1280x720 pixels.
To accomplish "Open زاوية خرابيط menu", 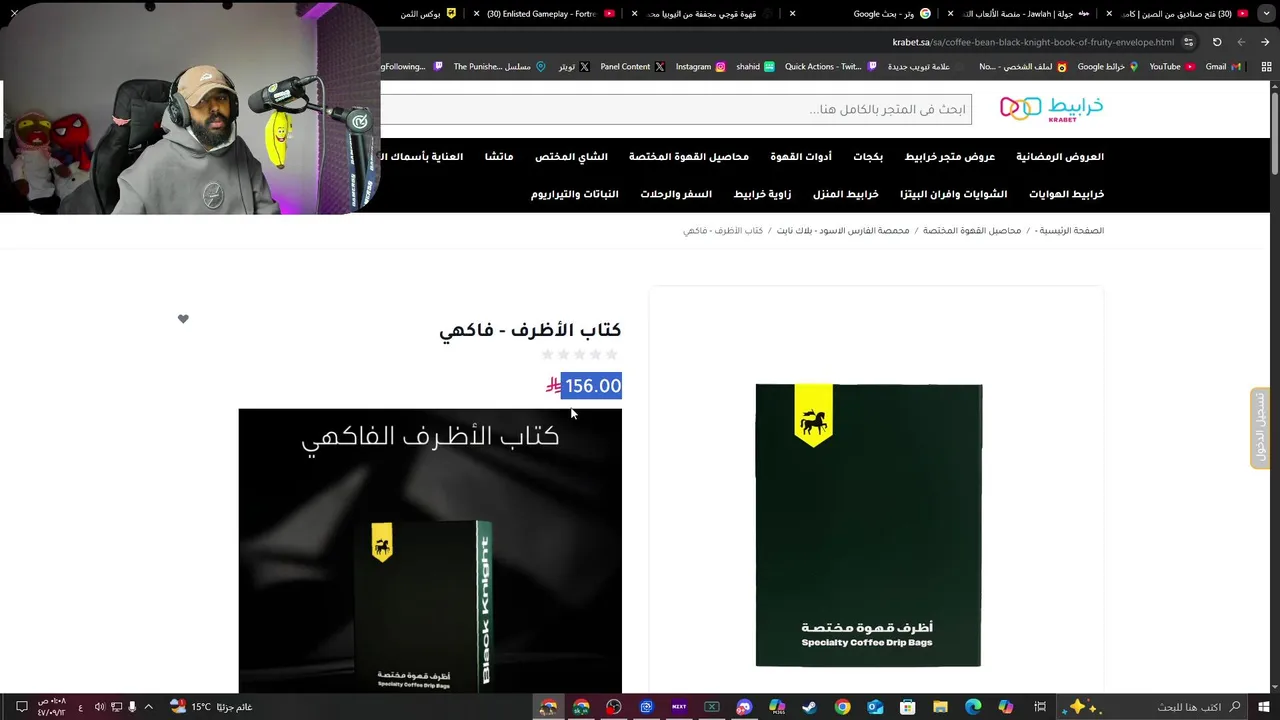I will click(x=763, y=194).
